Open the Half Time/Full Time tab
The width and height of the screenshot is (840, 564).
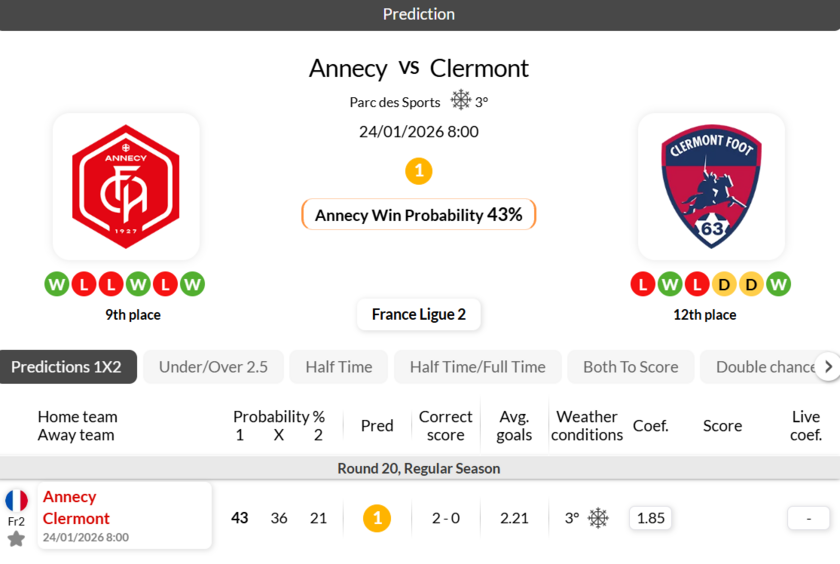pos(478,367)
